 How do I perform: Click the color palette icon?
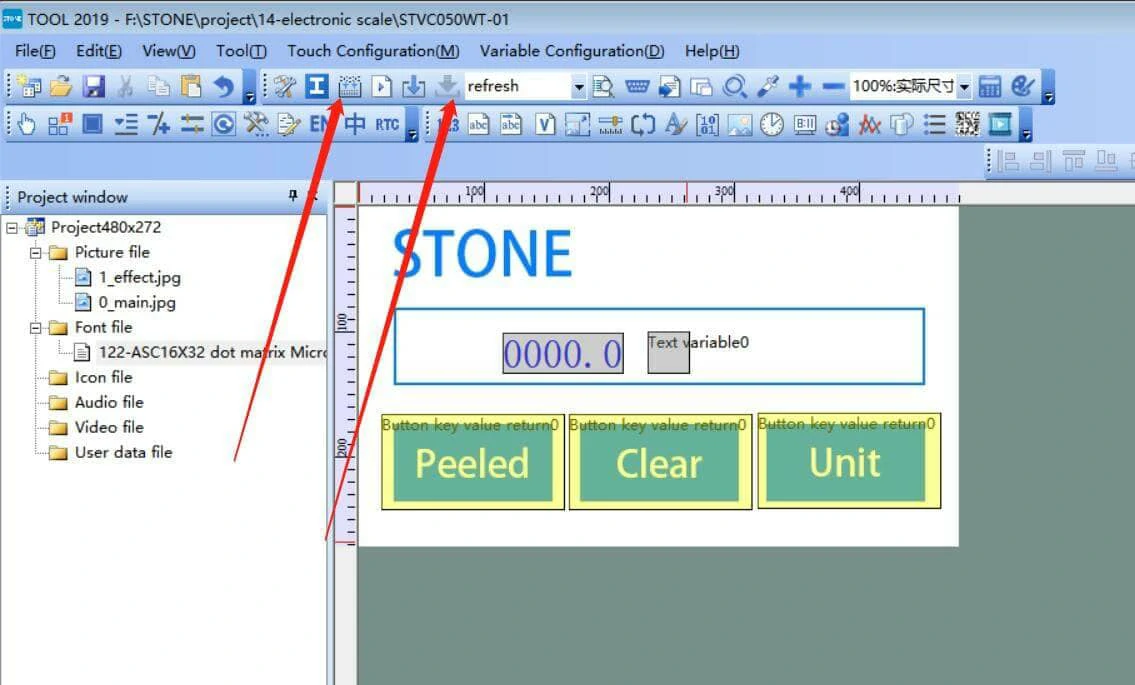1023,86
